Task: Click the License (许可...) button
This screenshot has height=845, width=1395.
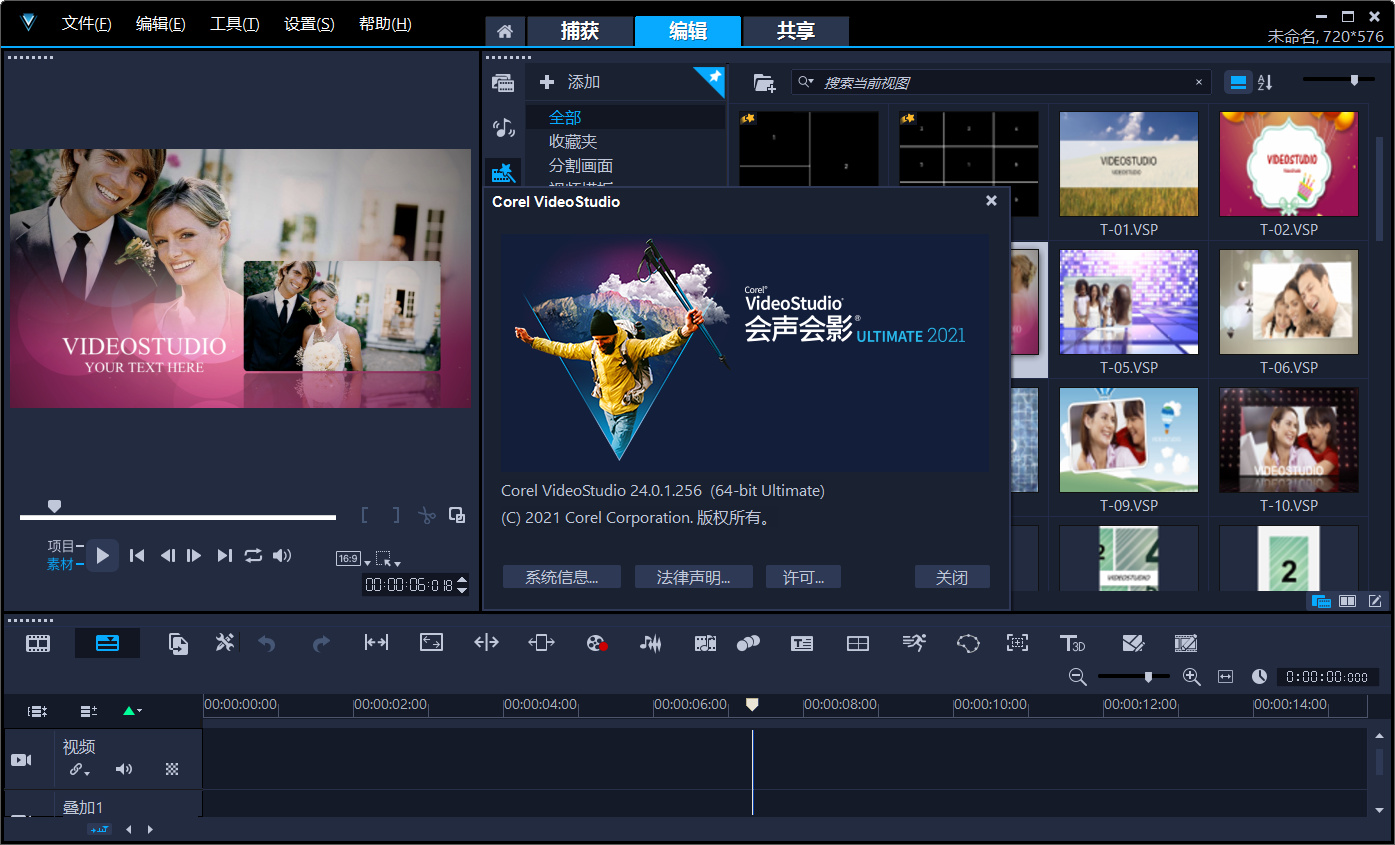Action: 803,577
